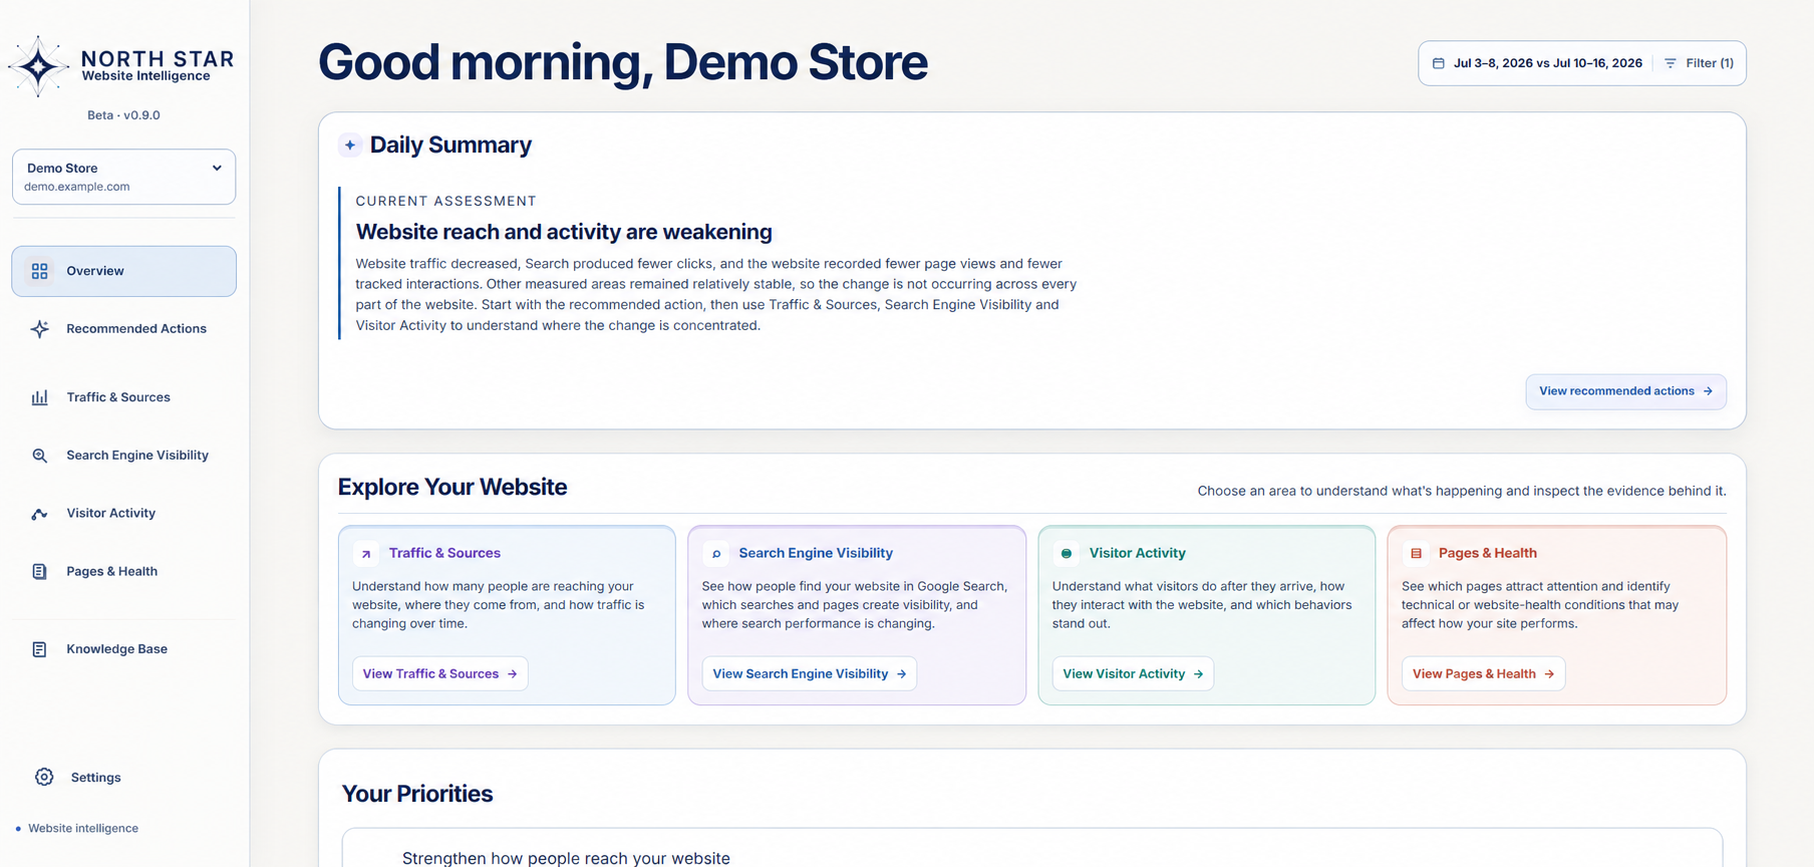Image resolution: width=1814 pixels, height=867 pixels.
Task: Click the CURRENT ASSESSMENT label
Action: click(x=446, y=201)
